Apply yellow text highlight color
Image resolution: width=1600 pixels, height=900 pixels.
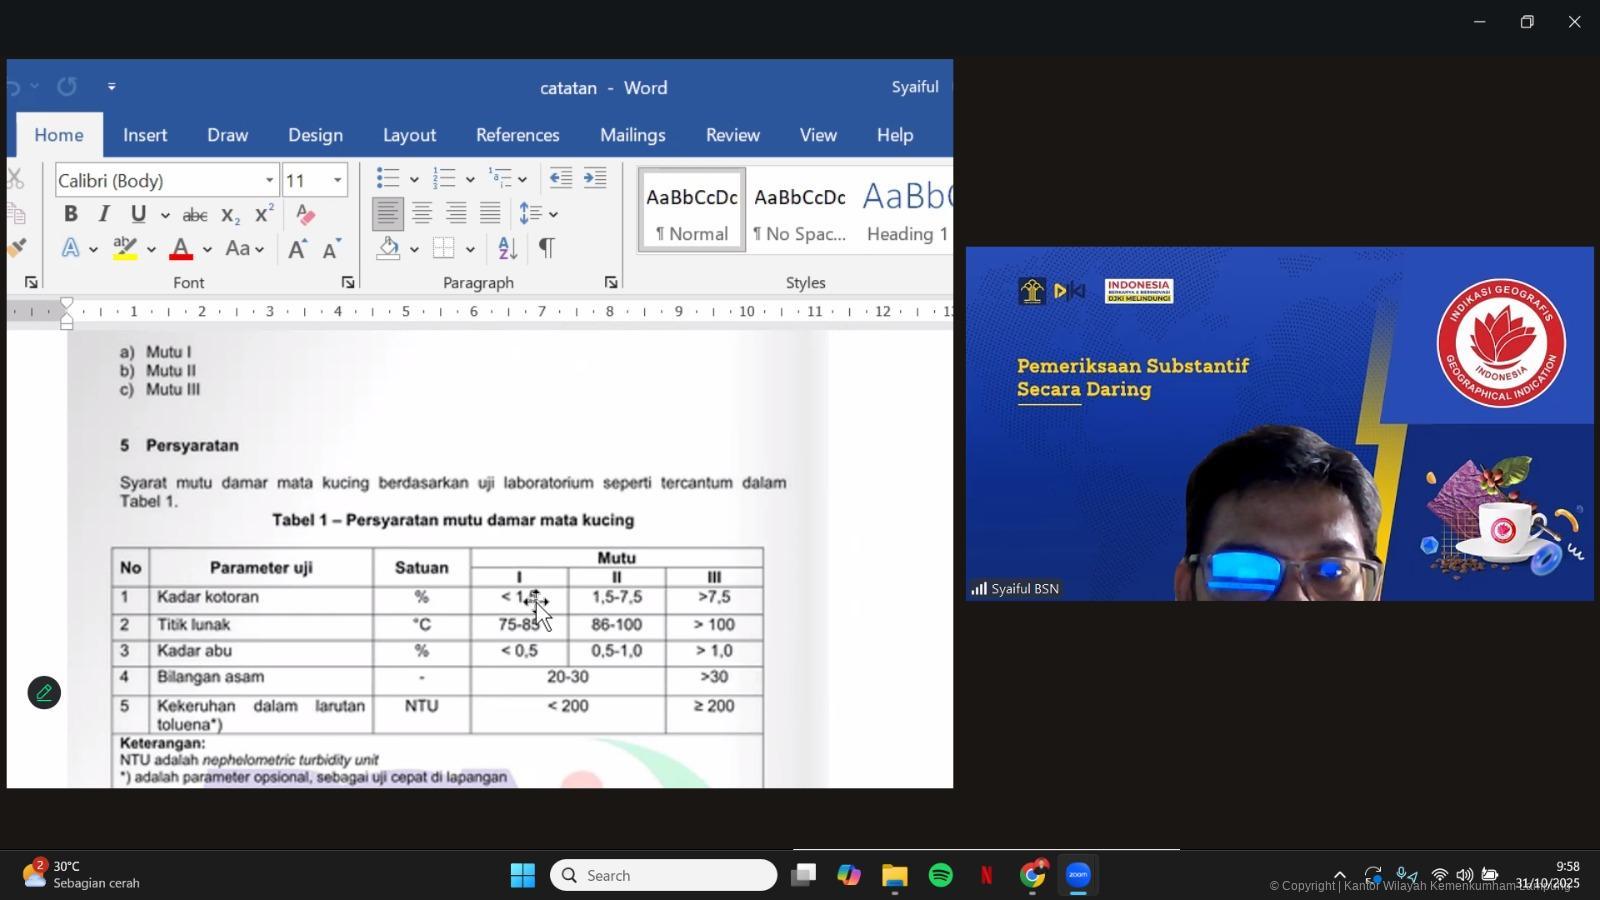pos(125,248)
